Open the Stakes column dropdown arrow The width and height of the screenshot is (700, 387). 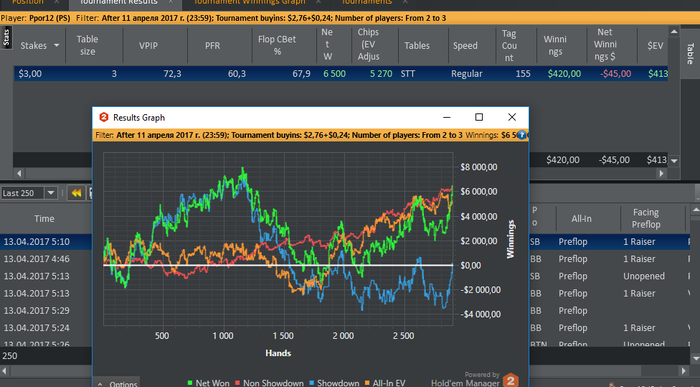pyautogui.click(x=57, y=46)
